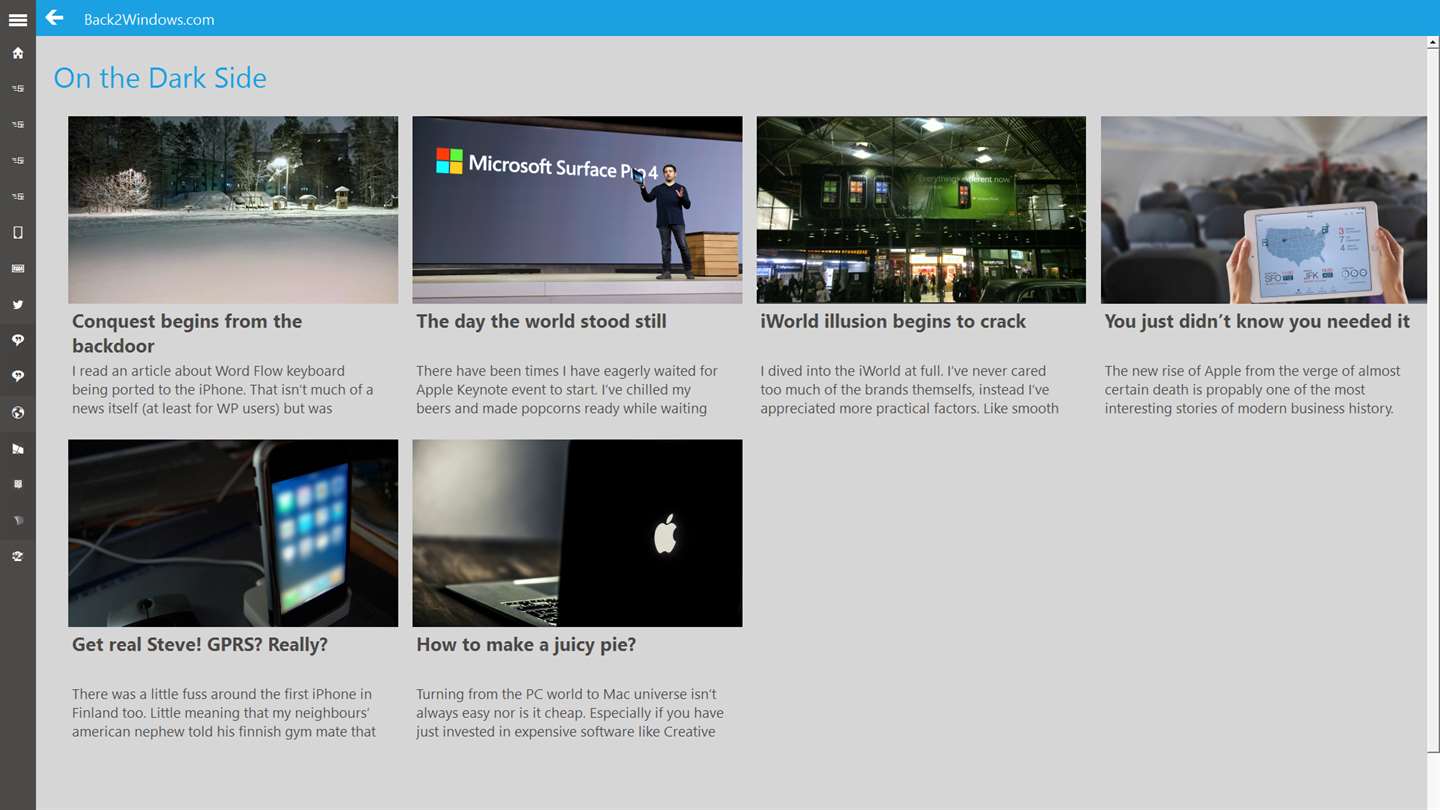The width and height of the screenshot is (1440, 810).
Task: Open the Twitter feed from sidebar
Action: click(x=18, y=305)
